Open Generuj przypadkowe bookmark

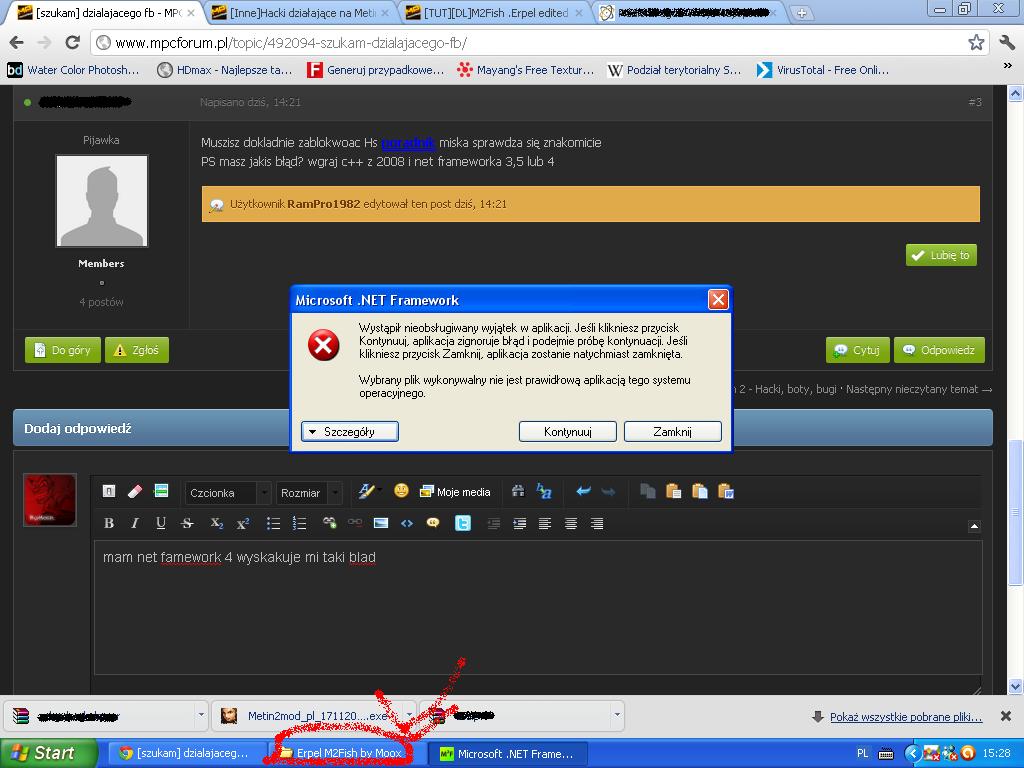click(375, 70)
